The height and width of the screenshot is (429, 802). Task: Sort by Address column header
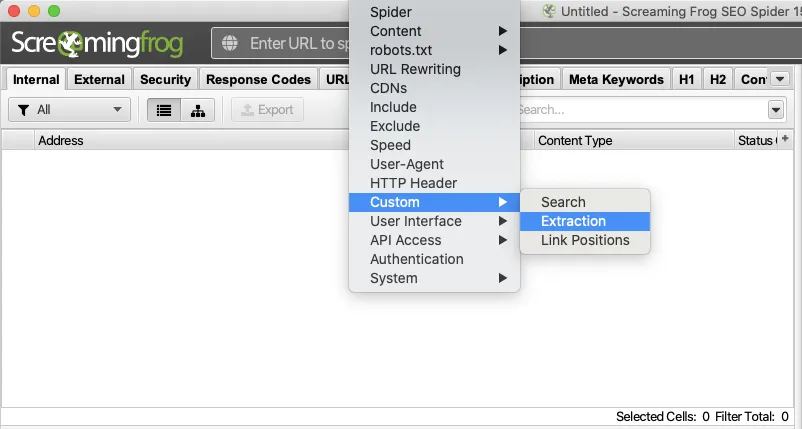pyautogui.click(x=191, y=140)
